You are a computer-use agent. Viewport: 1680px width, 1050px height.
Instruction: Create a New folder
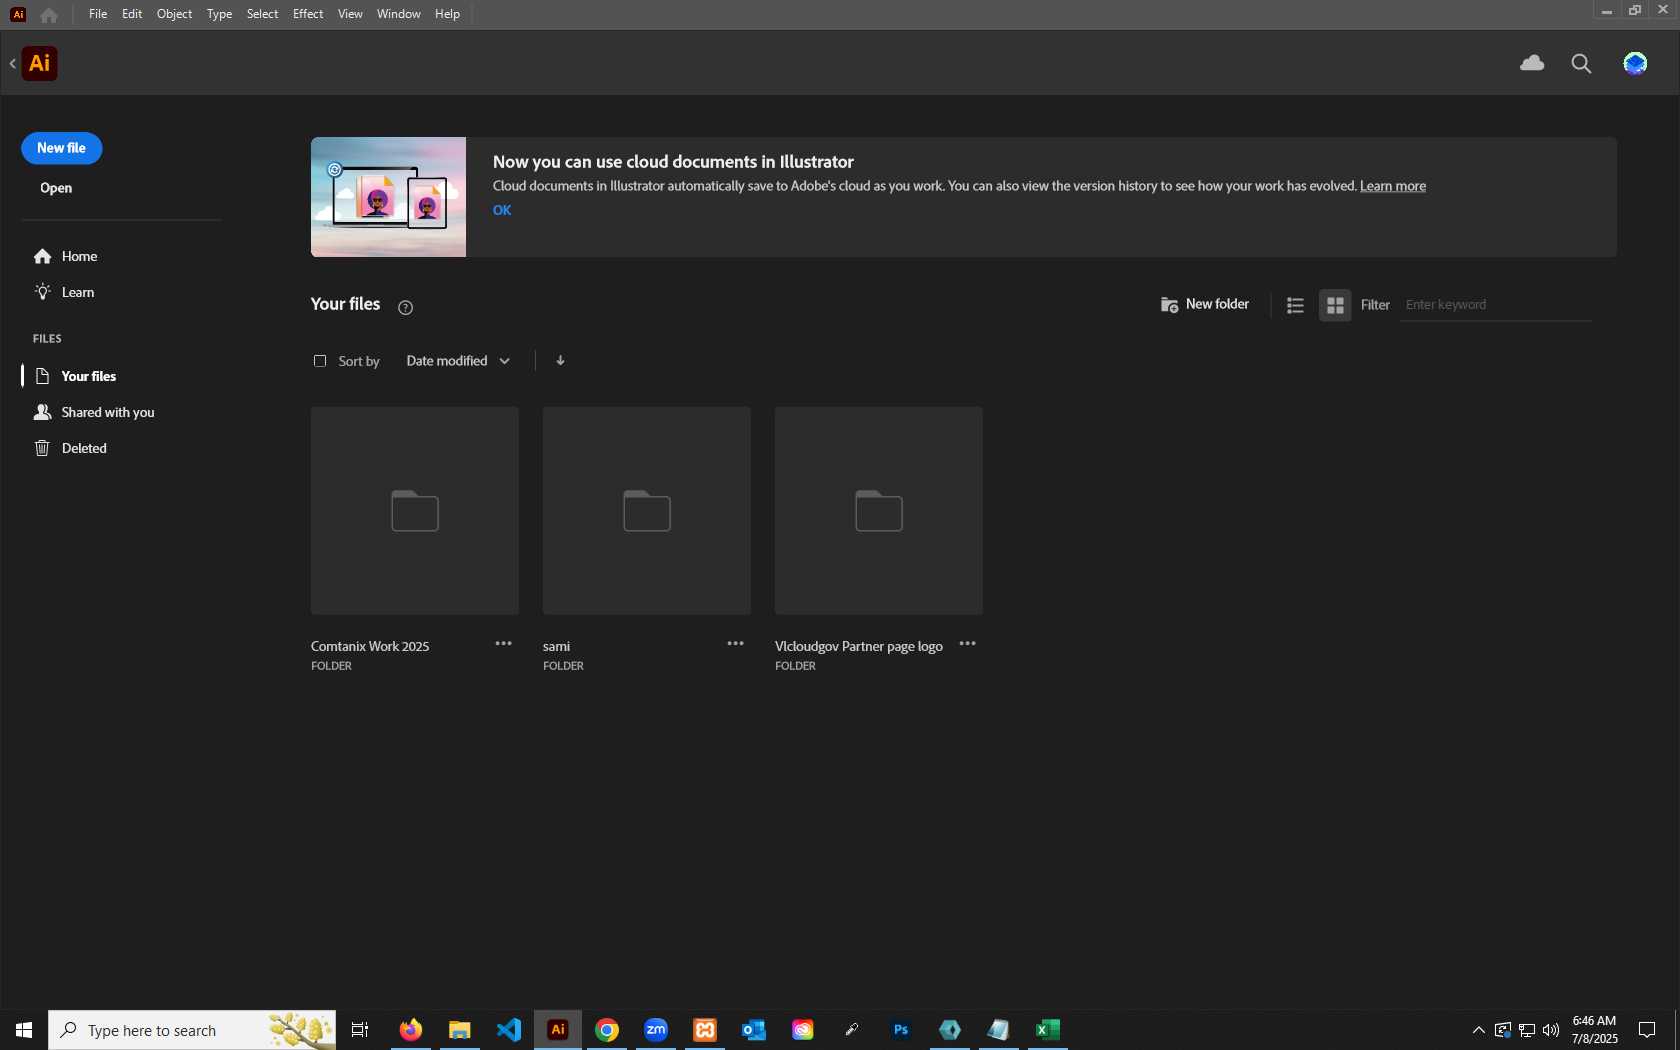[x=1205, y=304]
